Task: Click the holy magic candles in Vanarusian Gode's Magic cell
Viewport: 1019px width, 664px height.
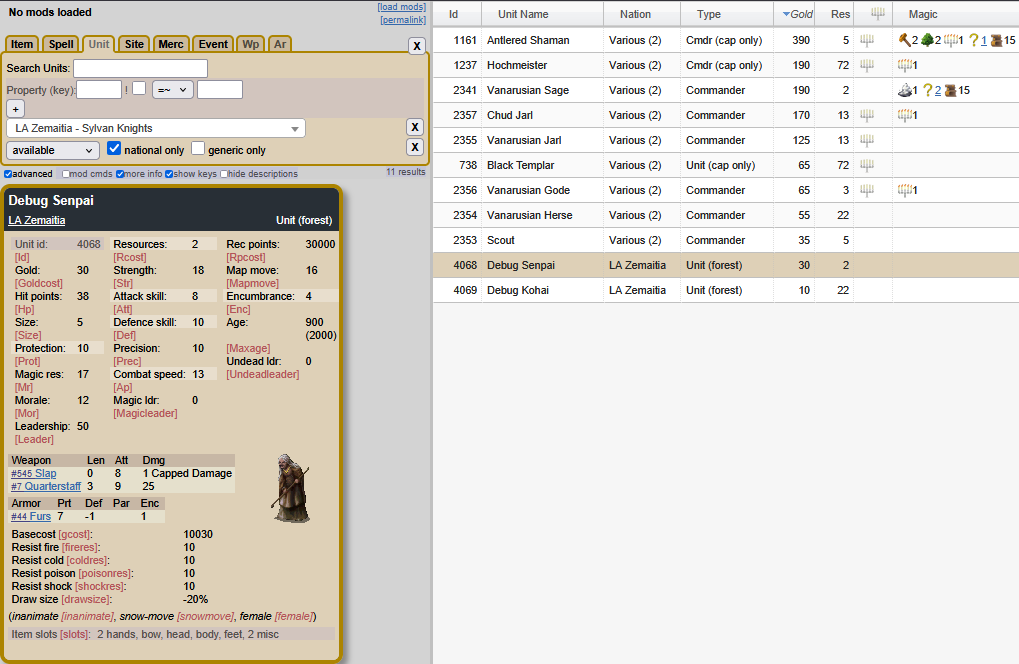Action: 905,190
